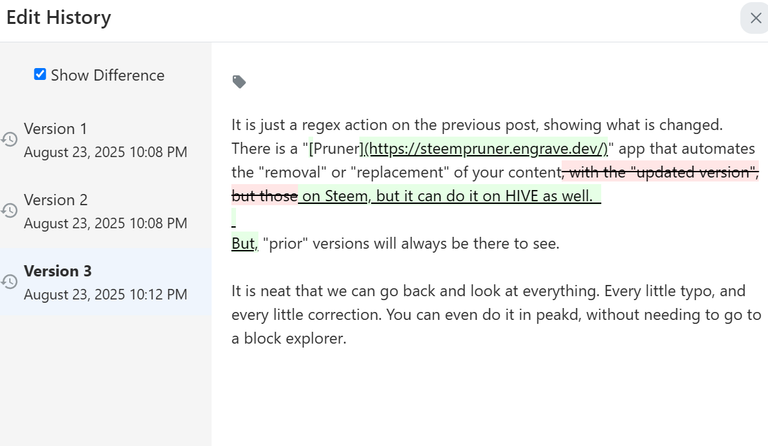Click the Edit History title

coord(58,18)
